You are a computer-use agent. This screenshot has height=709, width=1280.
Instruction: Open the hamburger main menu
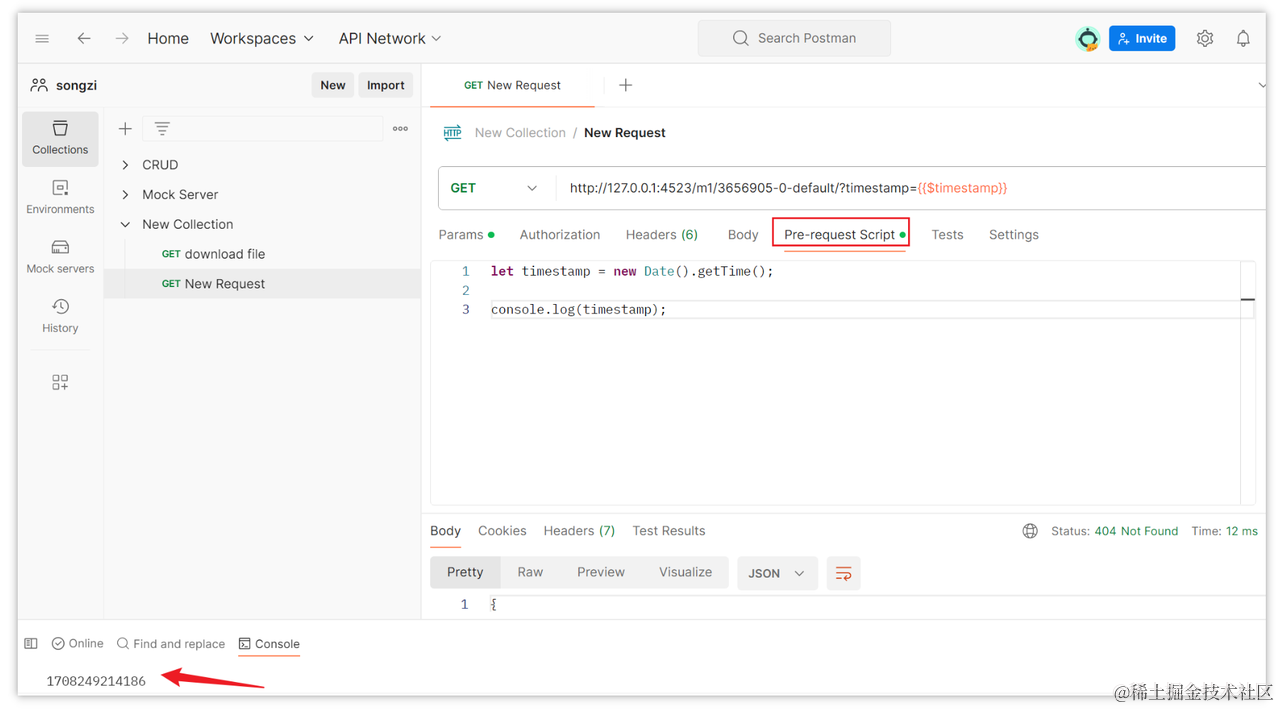tap(42, 38)
